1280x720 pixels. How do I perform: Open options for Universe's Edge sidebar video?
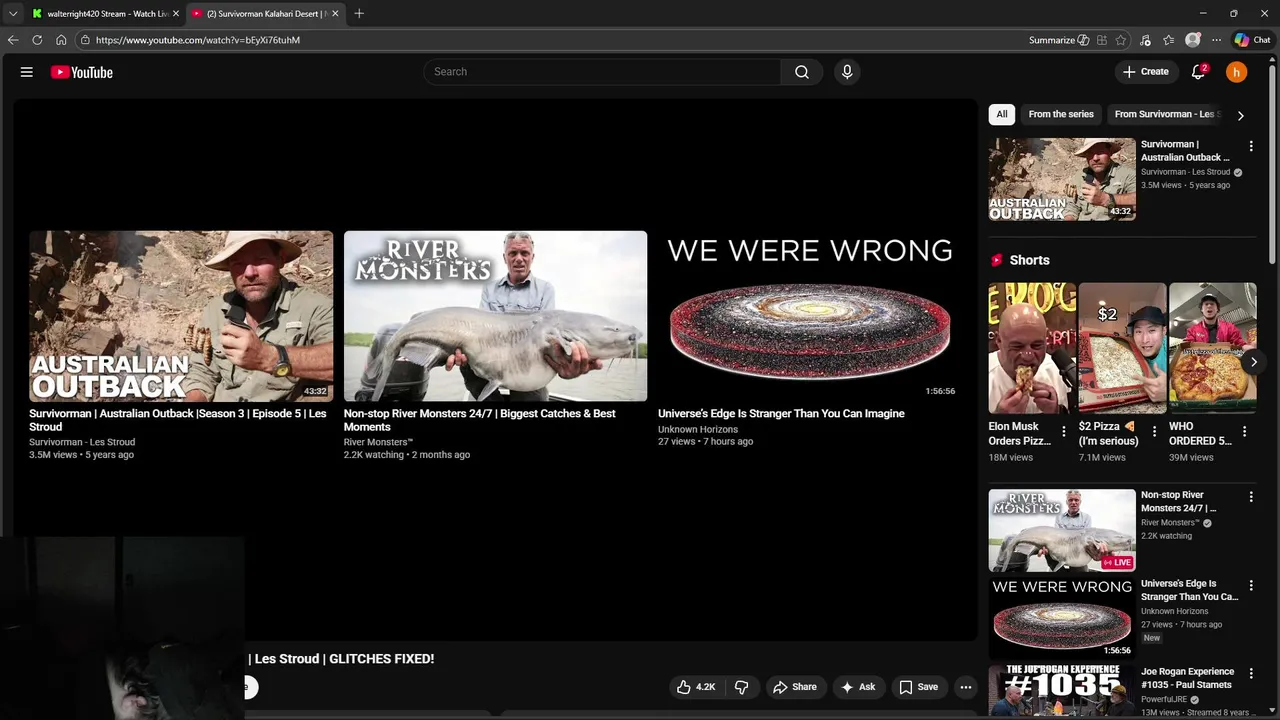[x=1250, y=586]
